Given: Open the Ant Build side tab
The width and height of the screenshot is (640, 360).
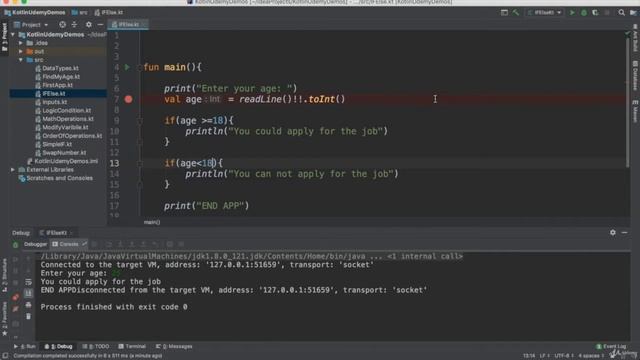Looking at the screenshot, I should [x=635, y=38].
